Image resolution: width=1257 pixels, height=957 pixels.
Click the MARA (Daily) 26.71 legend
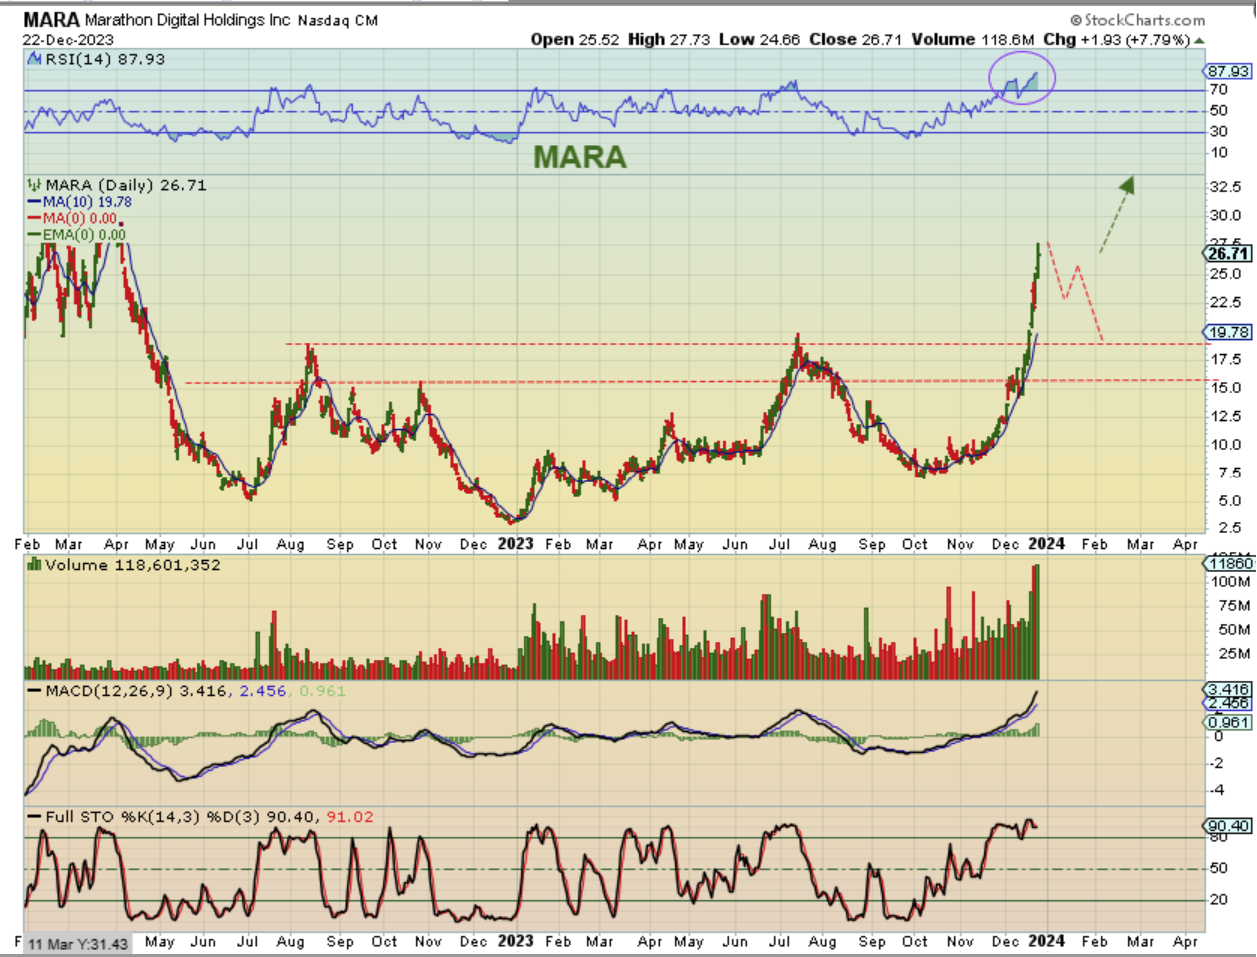[126, 185]
